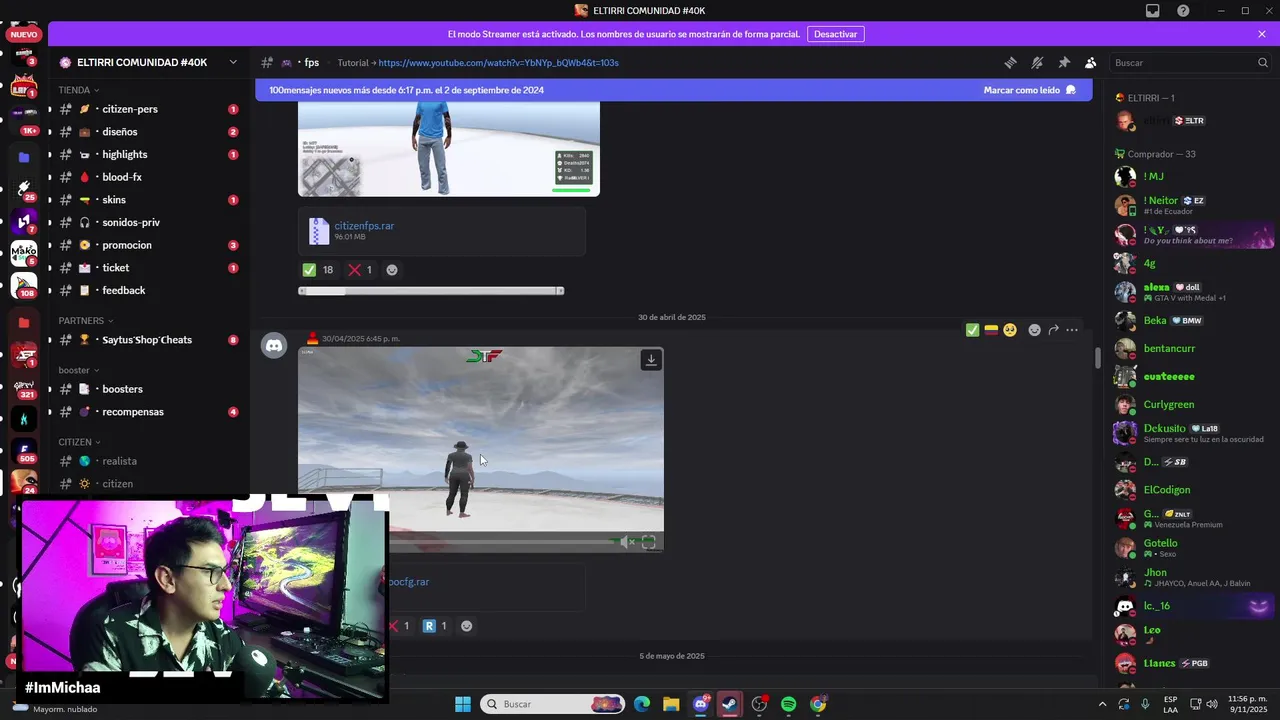Click Marcar como leído button

1029,90
